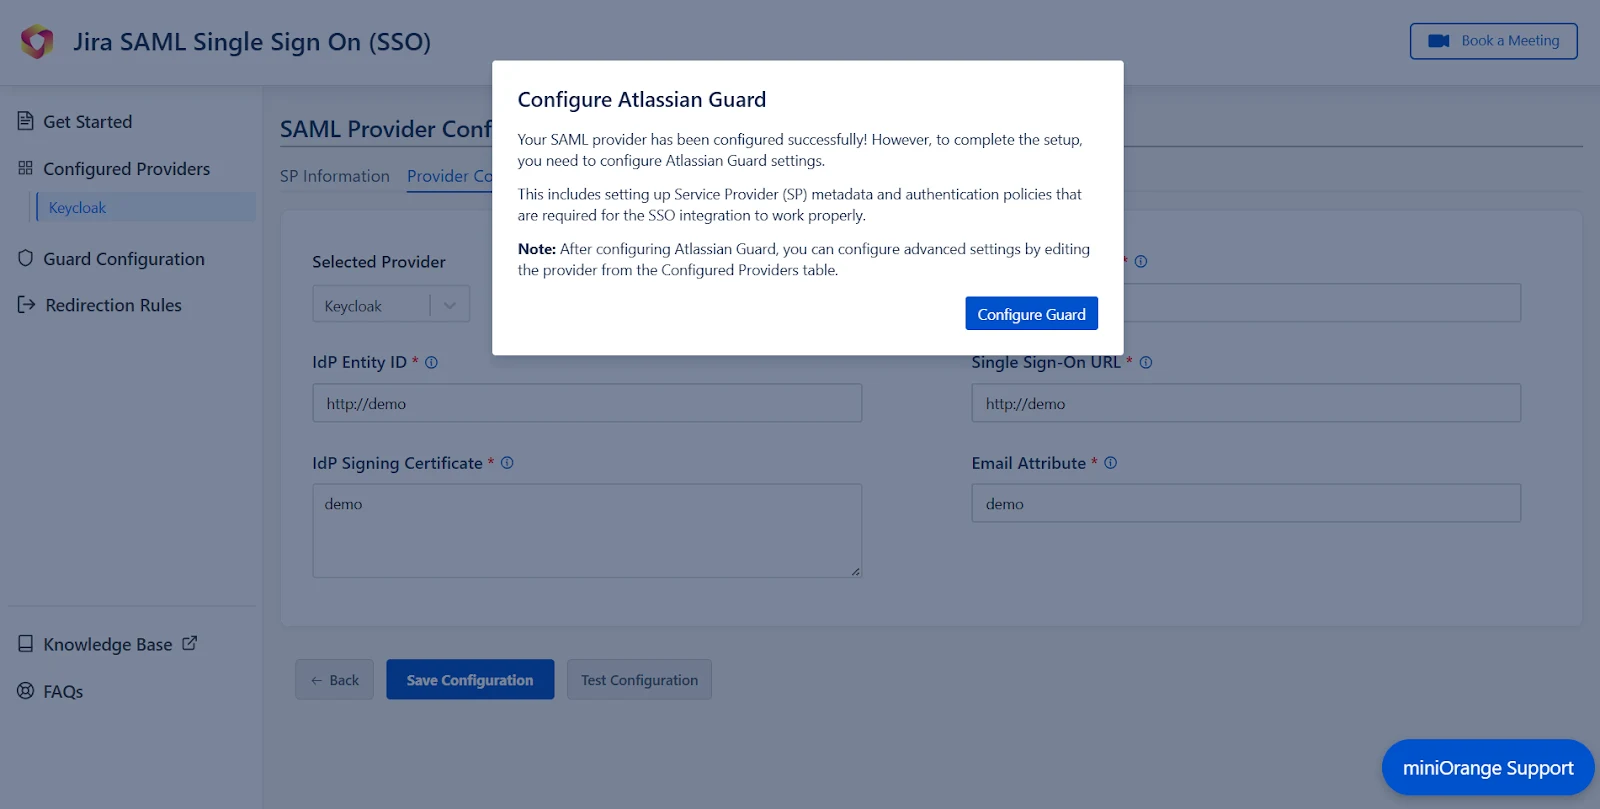This screenshot has width=1600, height=809.
Task: Open Knowledge Base via its external link icon
Action: click(190, 643)
